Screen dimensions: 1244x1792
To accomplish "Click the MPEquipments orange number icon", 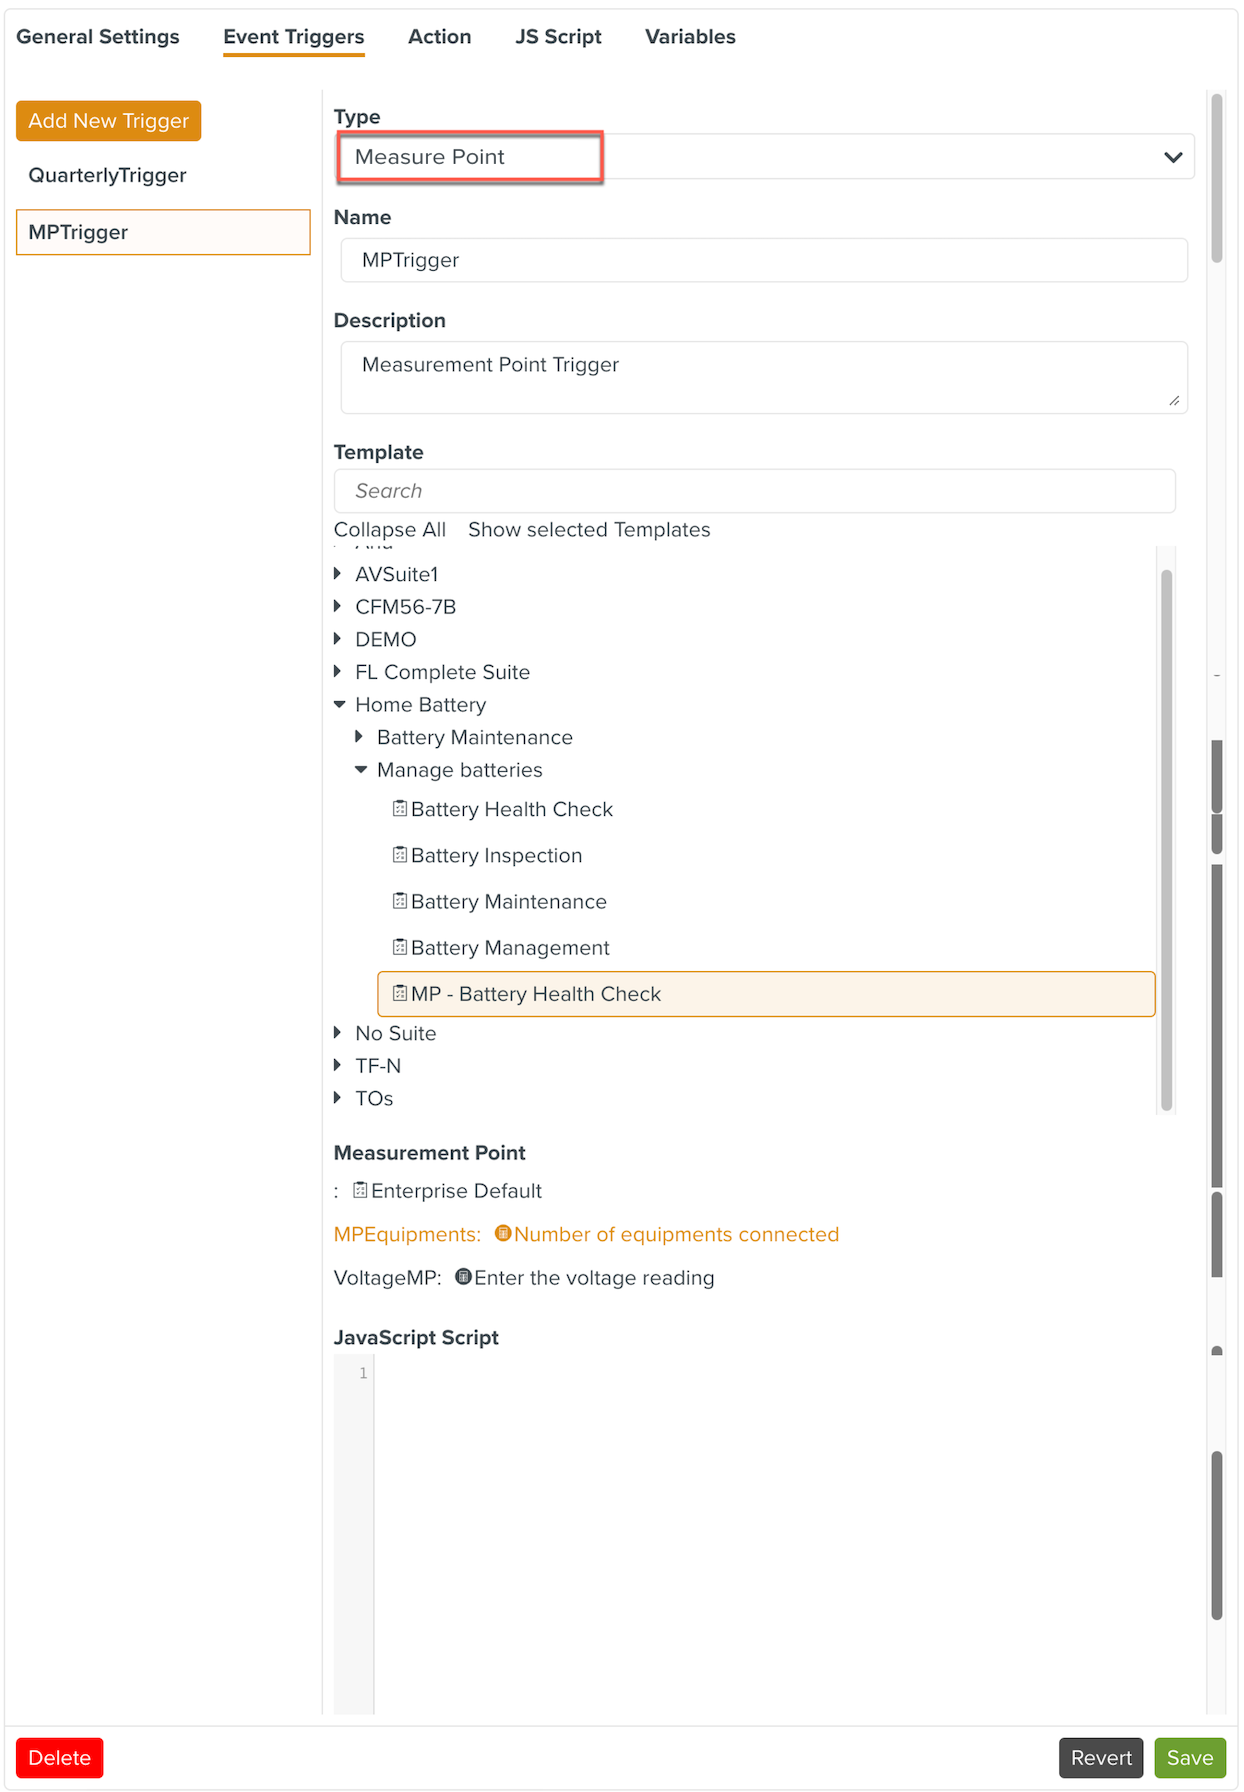I will click(x=503, y=1233).
